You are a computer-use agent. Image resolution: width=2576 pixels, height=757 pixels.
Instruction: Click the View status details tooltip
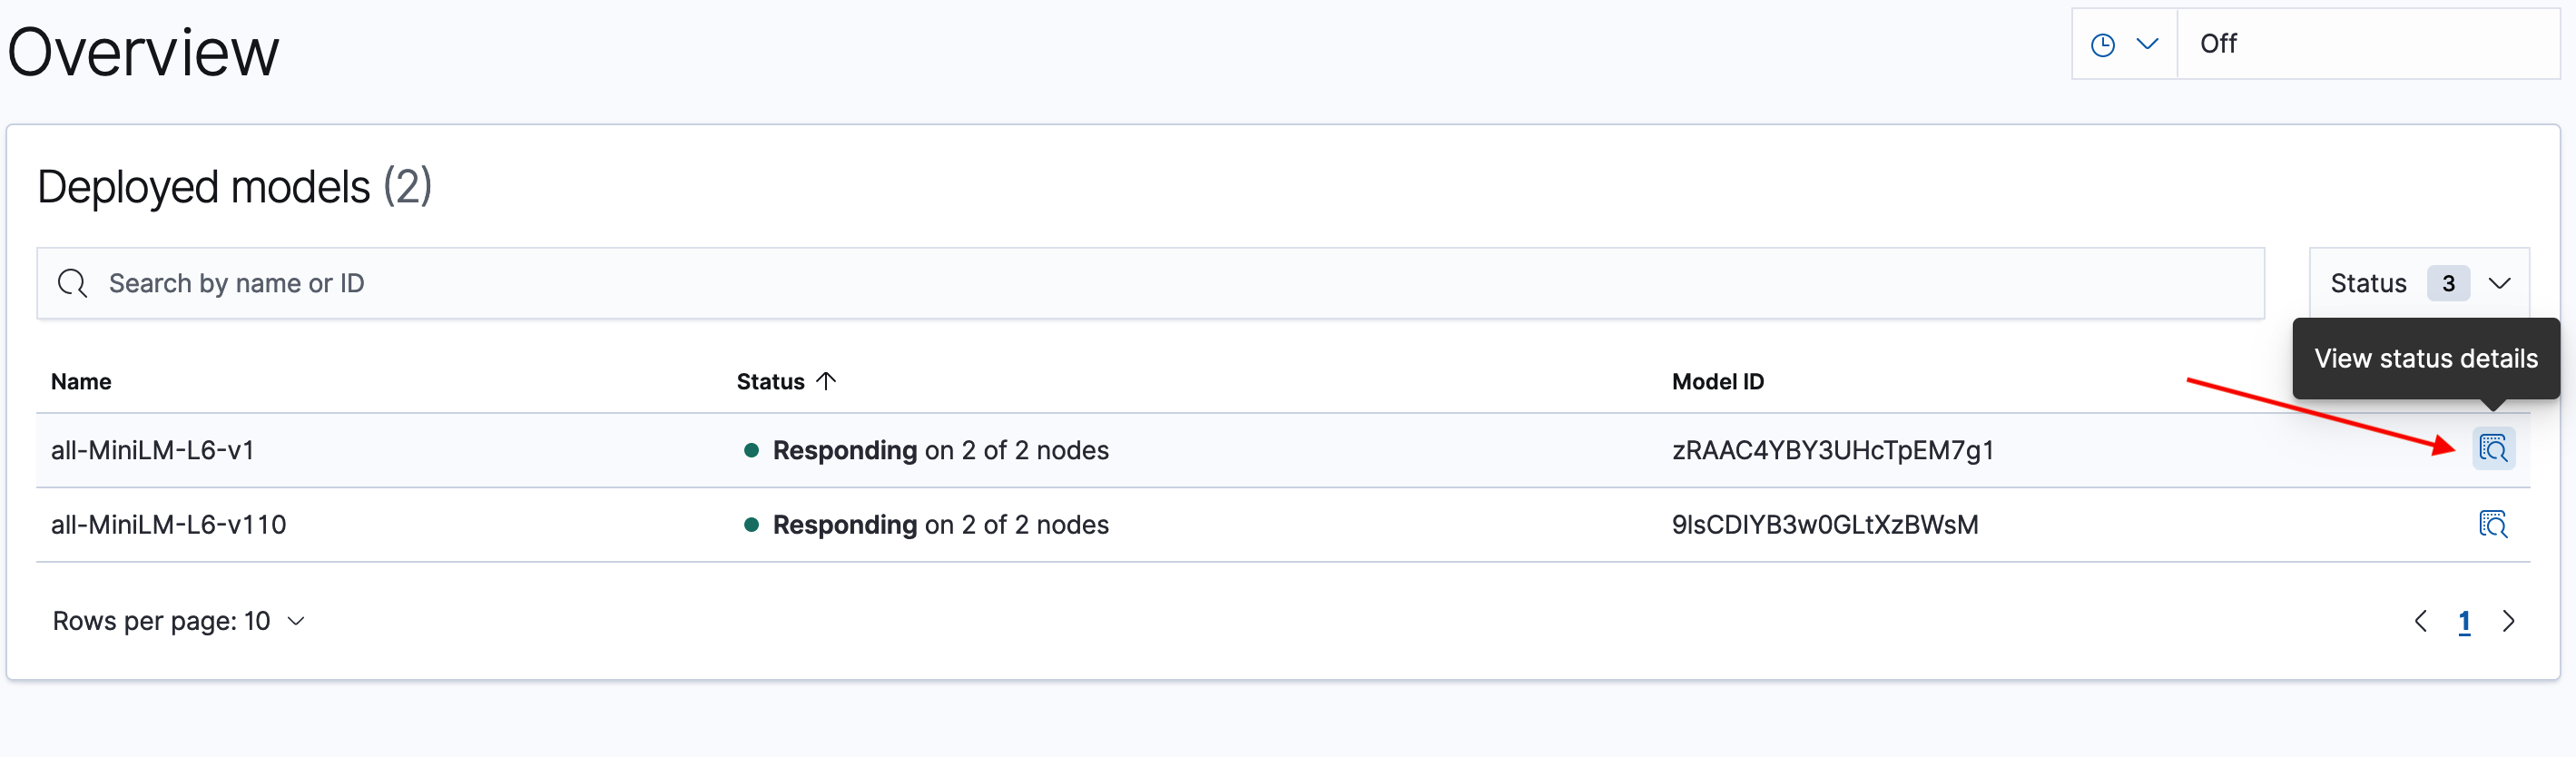(2426, 358)
